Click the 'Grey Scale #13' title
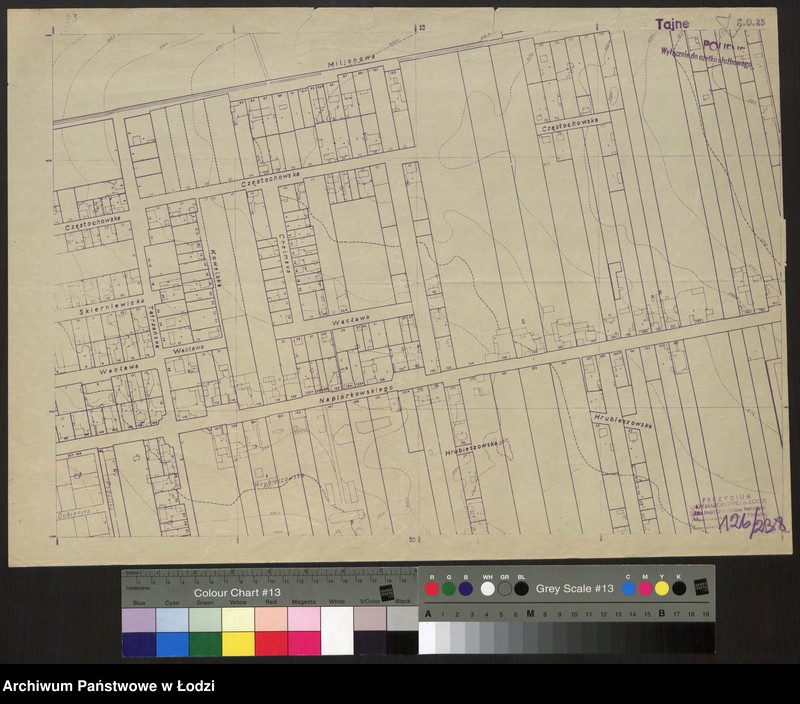The image size is (800, 704). (x=574, y=589)
